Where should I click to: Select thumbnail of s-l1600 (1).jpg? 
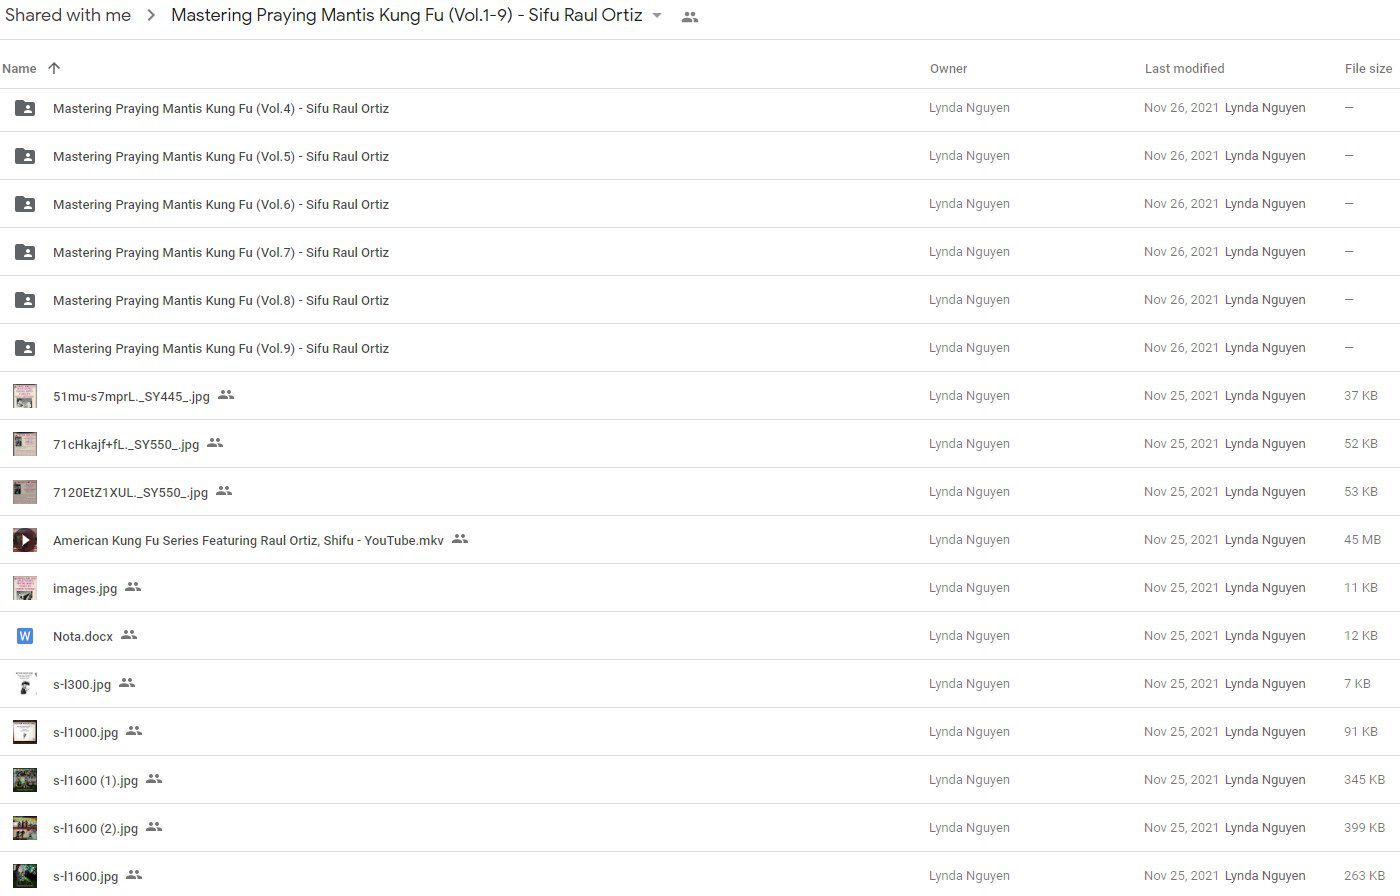pos(25,780)
